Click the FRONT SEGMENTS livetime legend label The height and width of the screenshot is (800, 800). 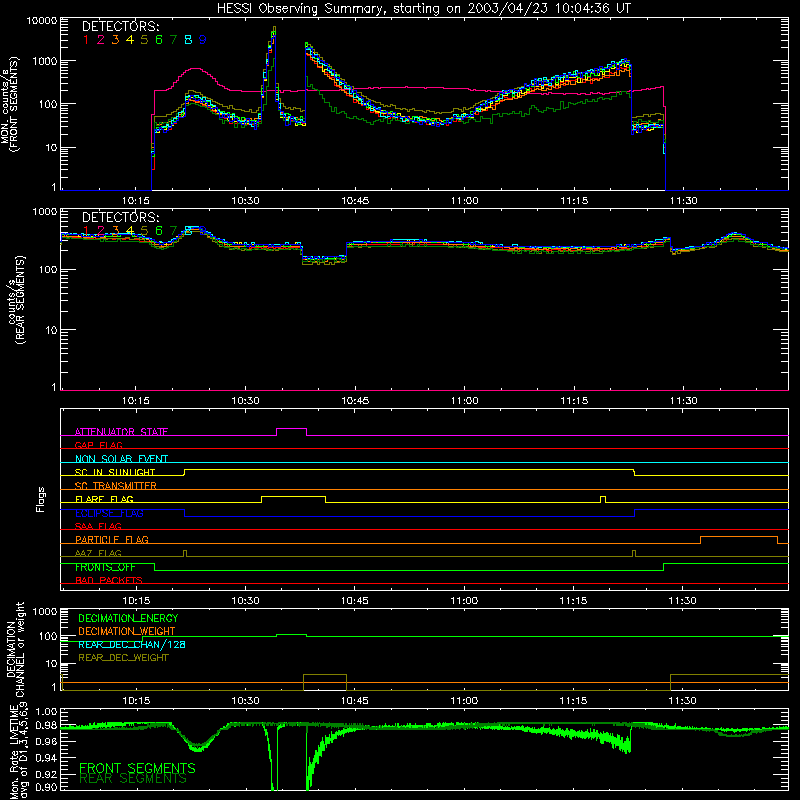tap(137, 768)
